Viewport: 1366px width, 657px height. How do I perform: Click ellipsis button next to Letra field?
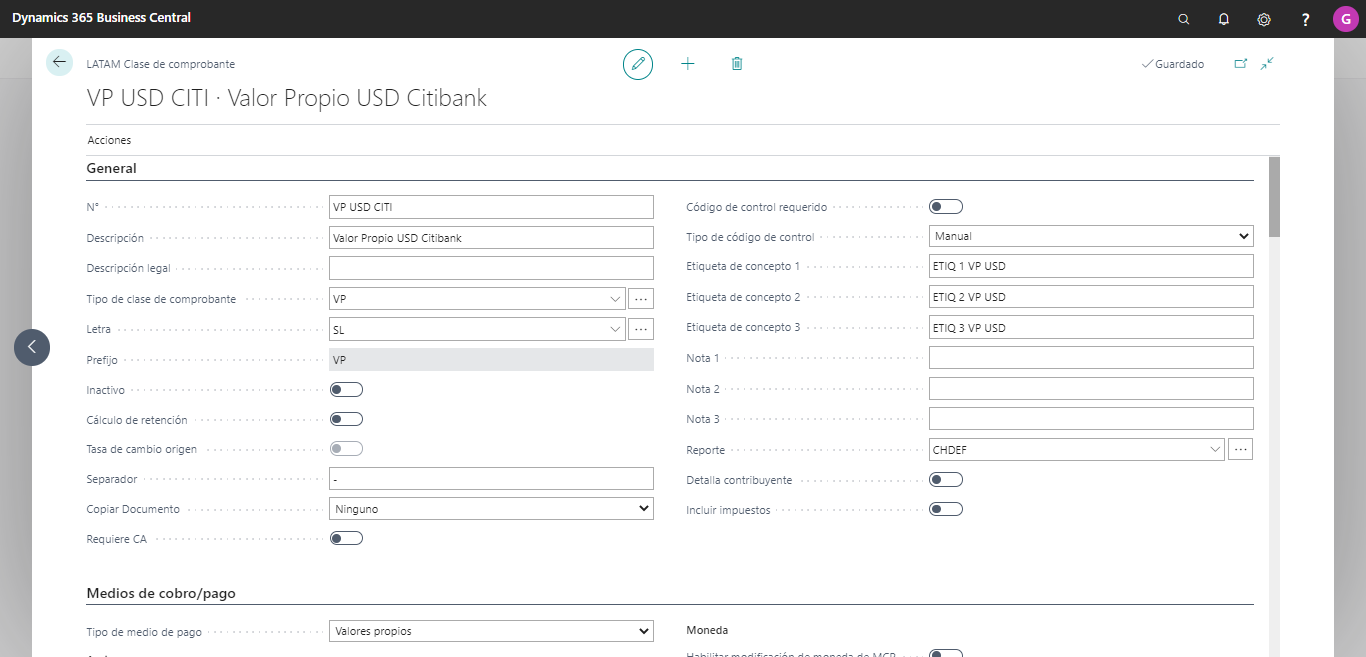(x=641, y=328)
